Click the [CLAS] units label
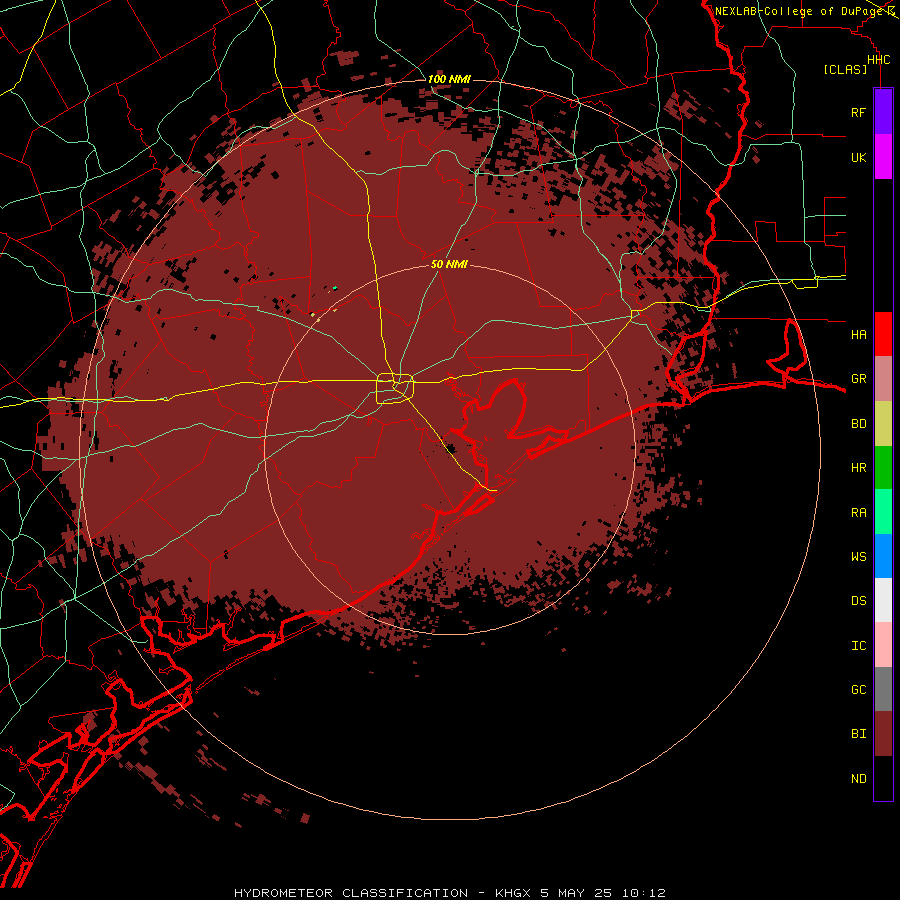This screenshot has width=900, height=900. click(845, 69)
